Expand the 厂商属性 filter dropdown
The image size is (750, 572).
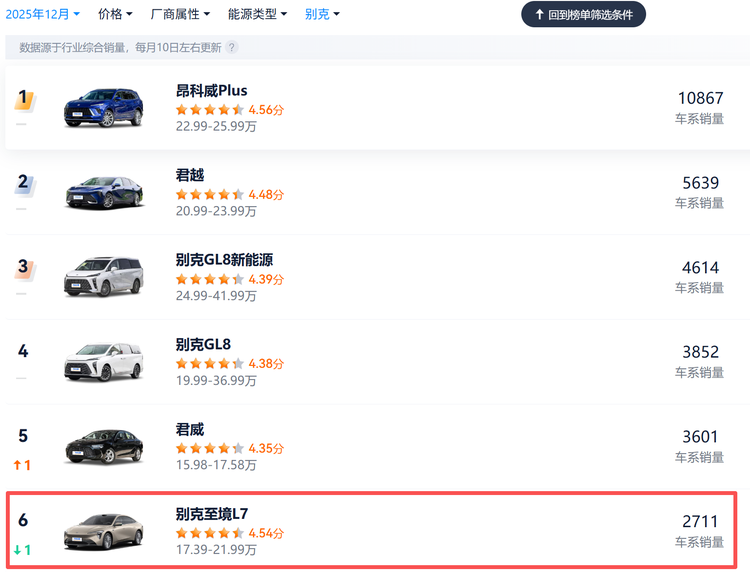180,14
